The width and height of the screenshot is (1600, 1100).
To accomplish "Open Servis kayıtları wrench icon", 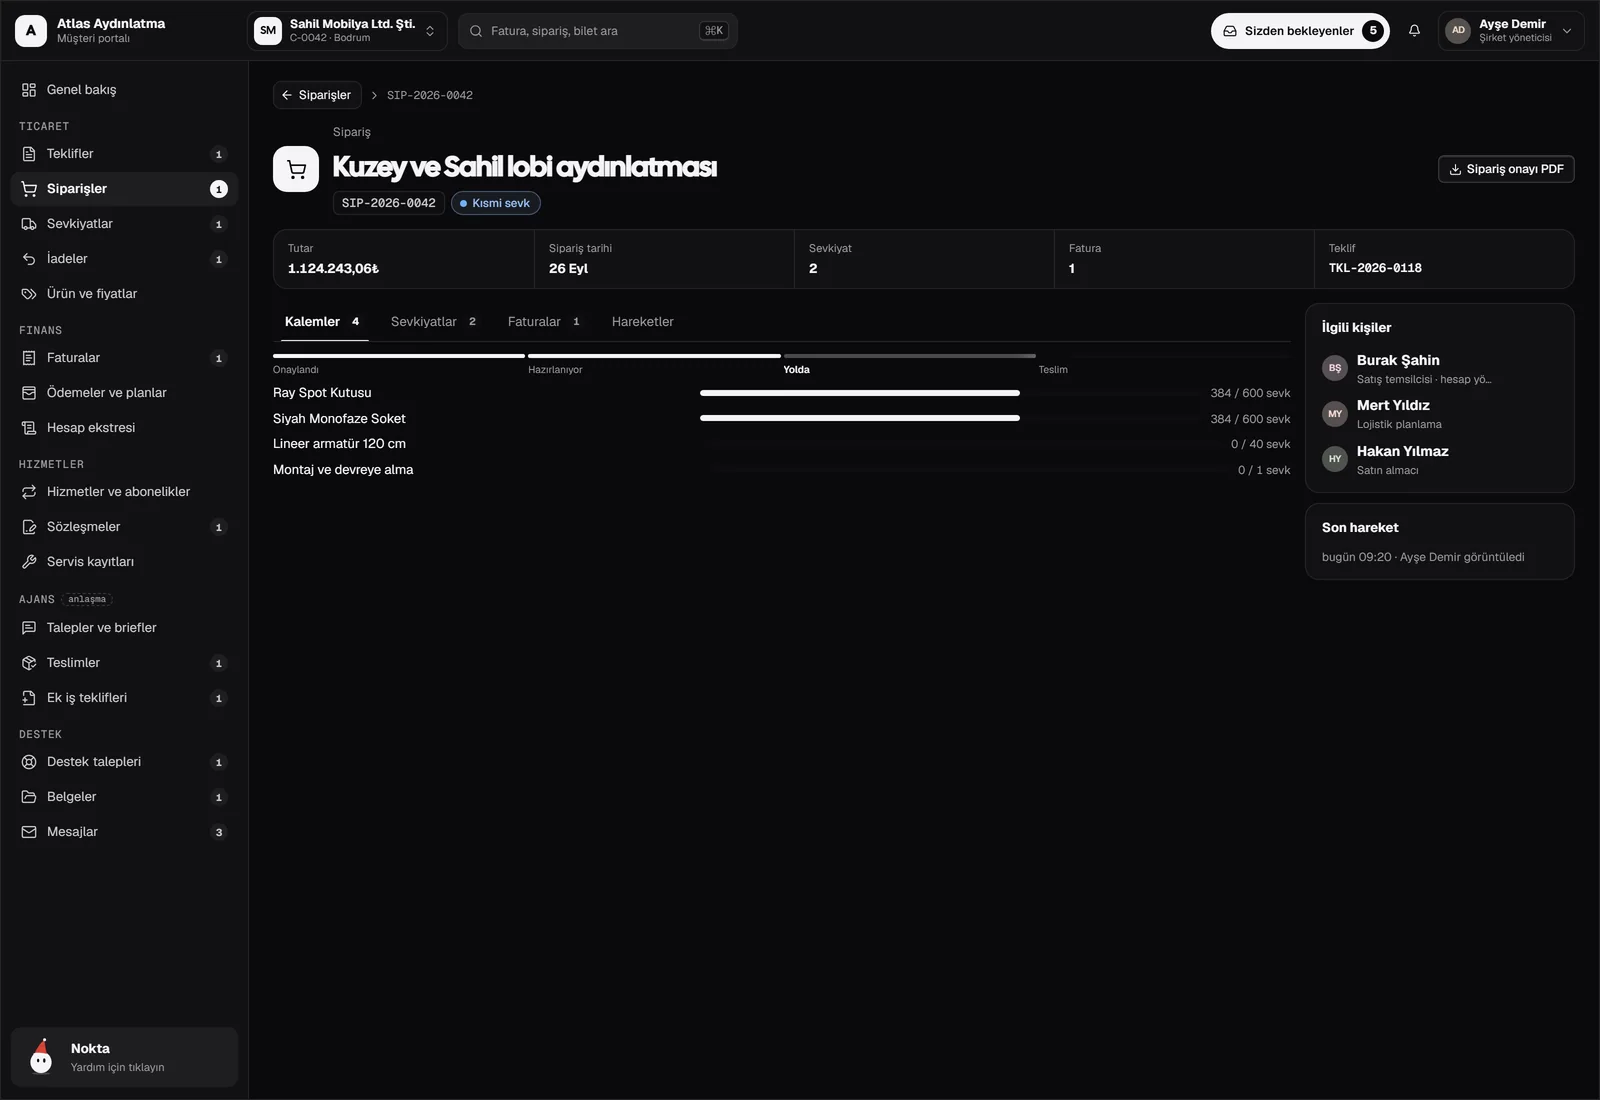I will (29, 562).
